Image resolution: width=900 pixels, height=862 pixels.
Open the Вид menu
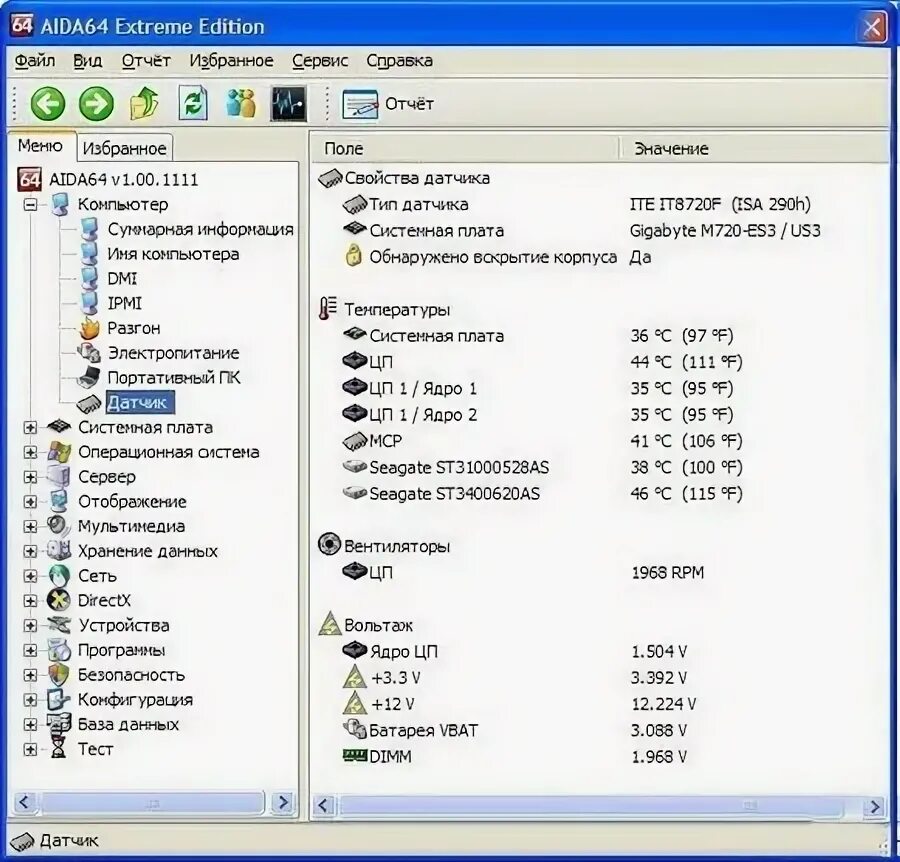[87, 61]
